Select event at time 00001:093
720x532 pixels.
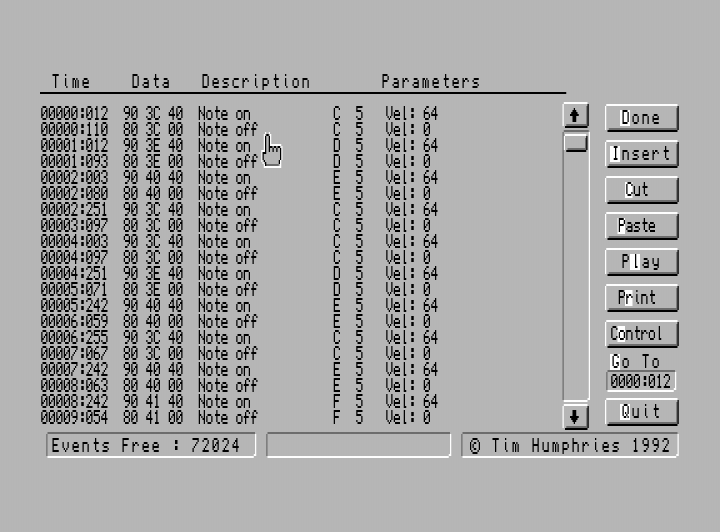239,162
